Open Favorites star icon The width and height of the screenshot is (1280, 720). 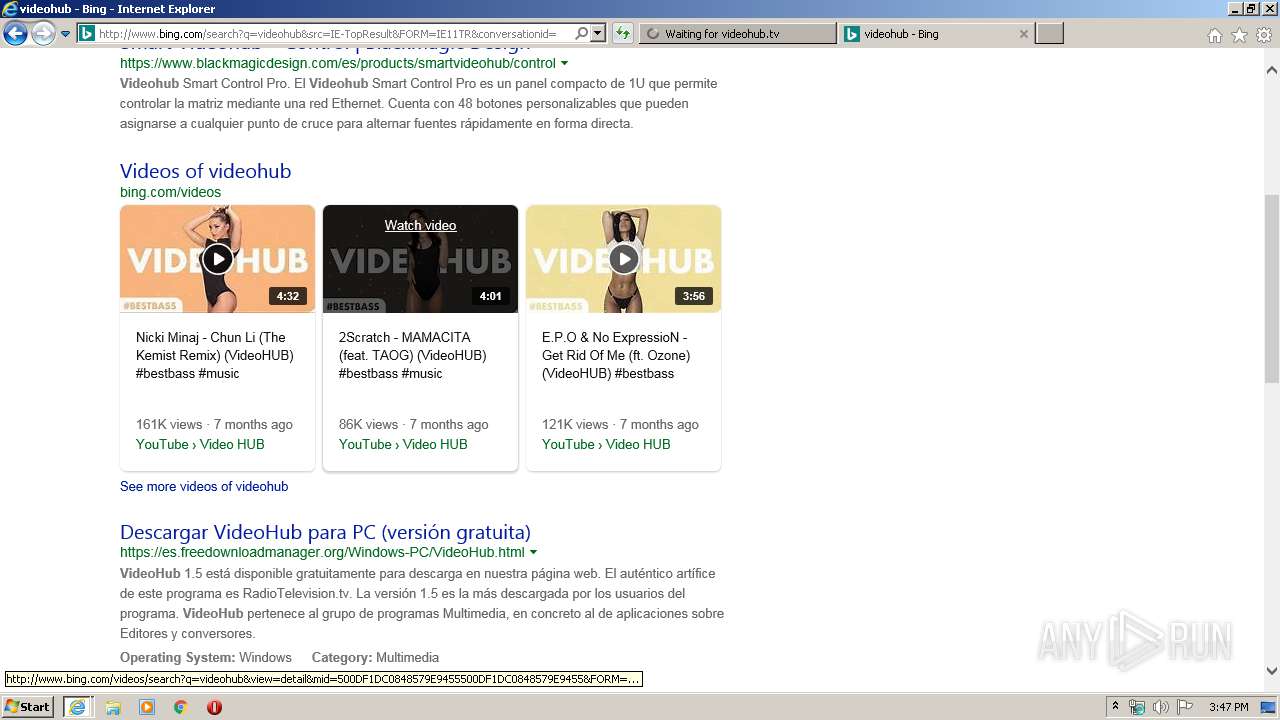(1239, 35)
